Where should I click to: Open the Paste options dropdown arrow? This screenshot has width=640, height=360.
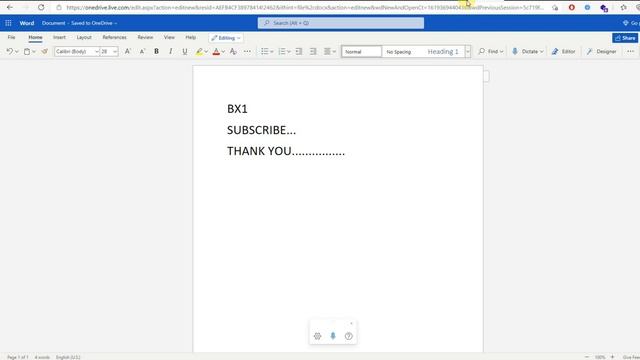pyautogui.click(x=34, y=52)
